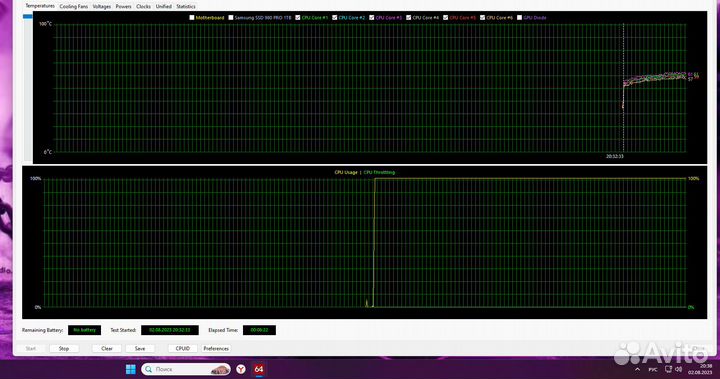This screenshot has width=720, height=379.
Task: Click the AIDA64 taskbar icon
Action: (259, 369)
